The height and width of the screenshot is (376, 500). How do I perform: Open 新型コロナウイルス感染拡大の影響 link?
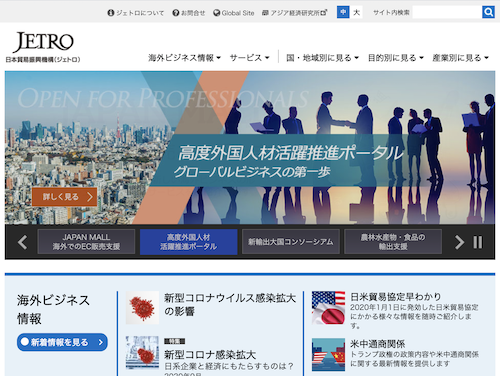coord(230,304)
